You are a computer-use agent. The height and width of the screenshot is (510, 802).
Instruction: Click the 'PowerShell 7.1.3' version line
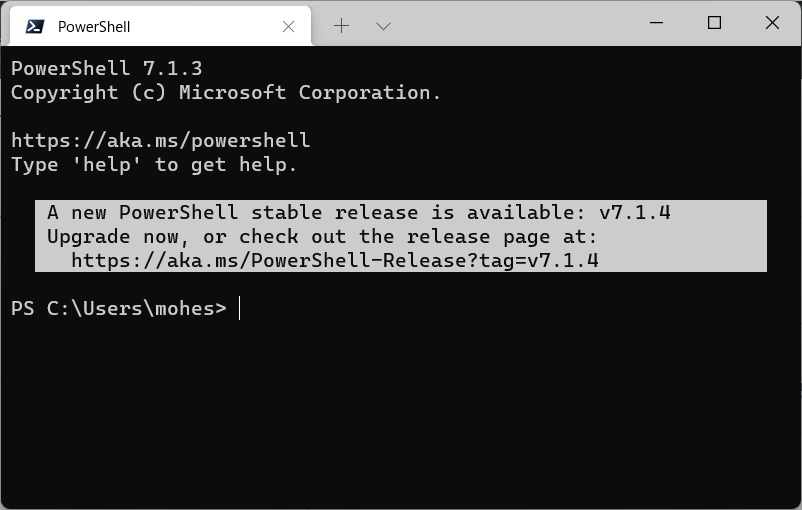pyautogui.click(x=107, y=68)
